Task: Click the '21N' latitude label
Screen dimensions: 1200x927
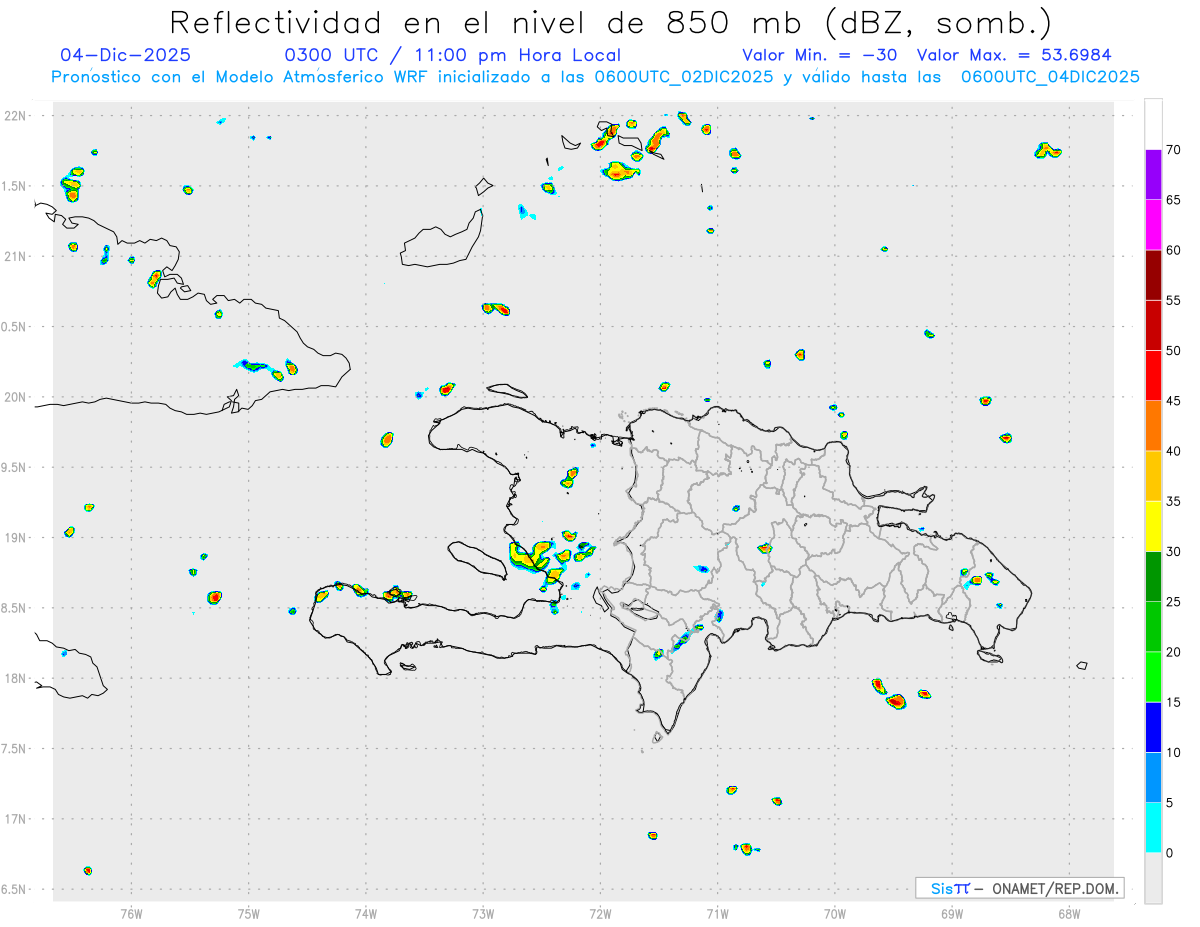Action: tap(15, 256)
